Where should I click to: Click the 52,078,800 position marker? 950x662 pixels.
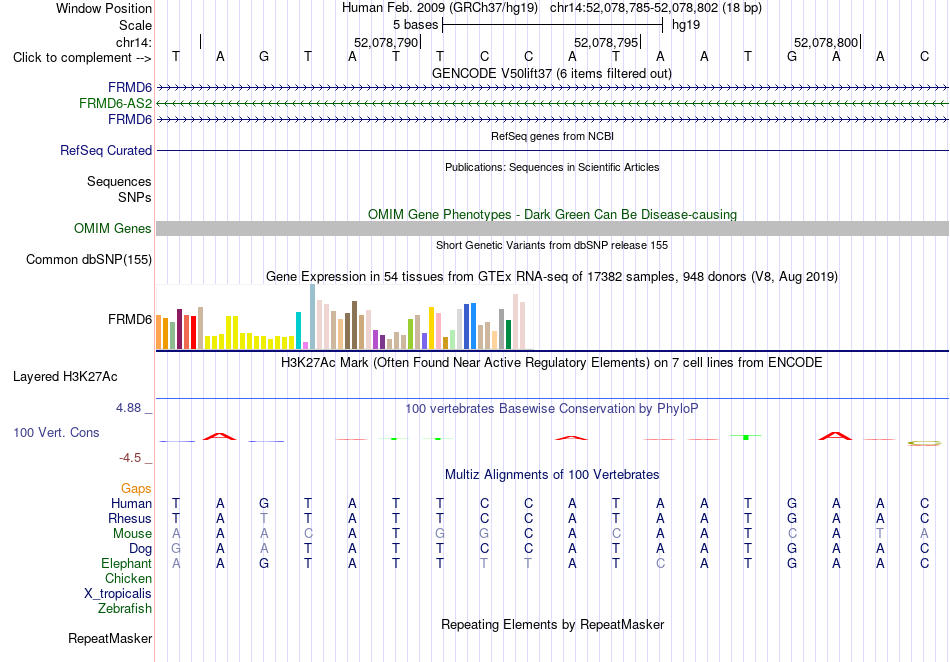point(826,42)
